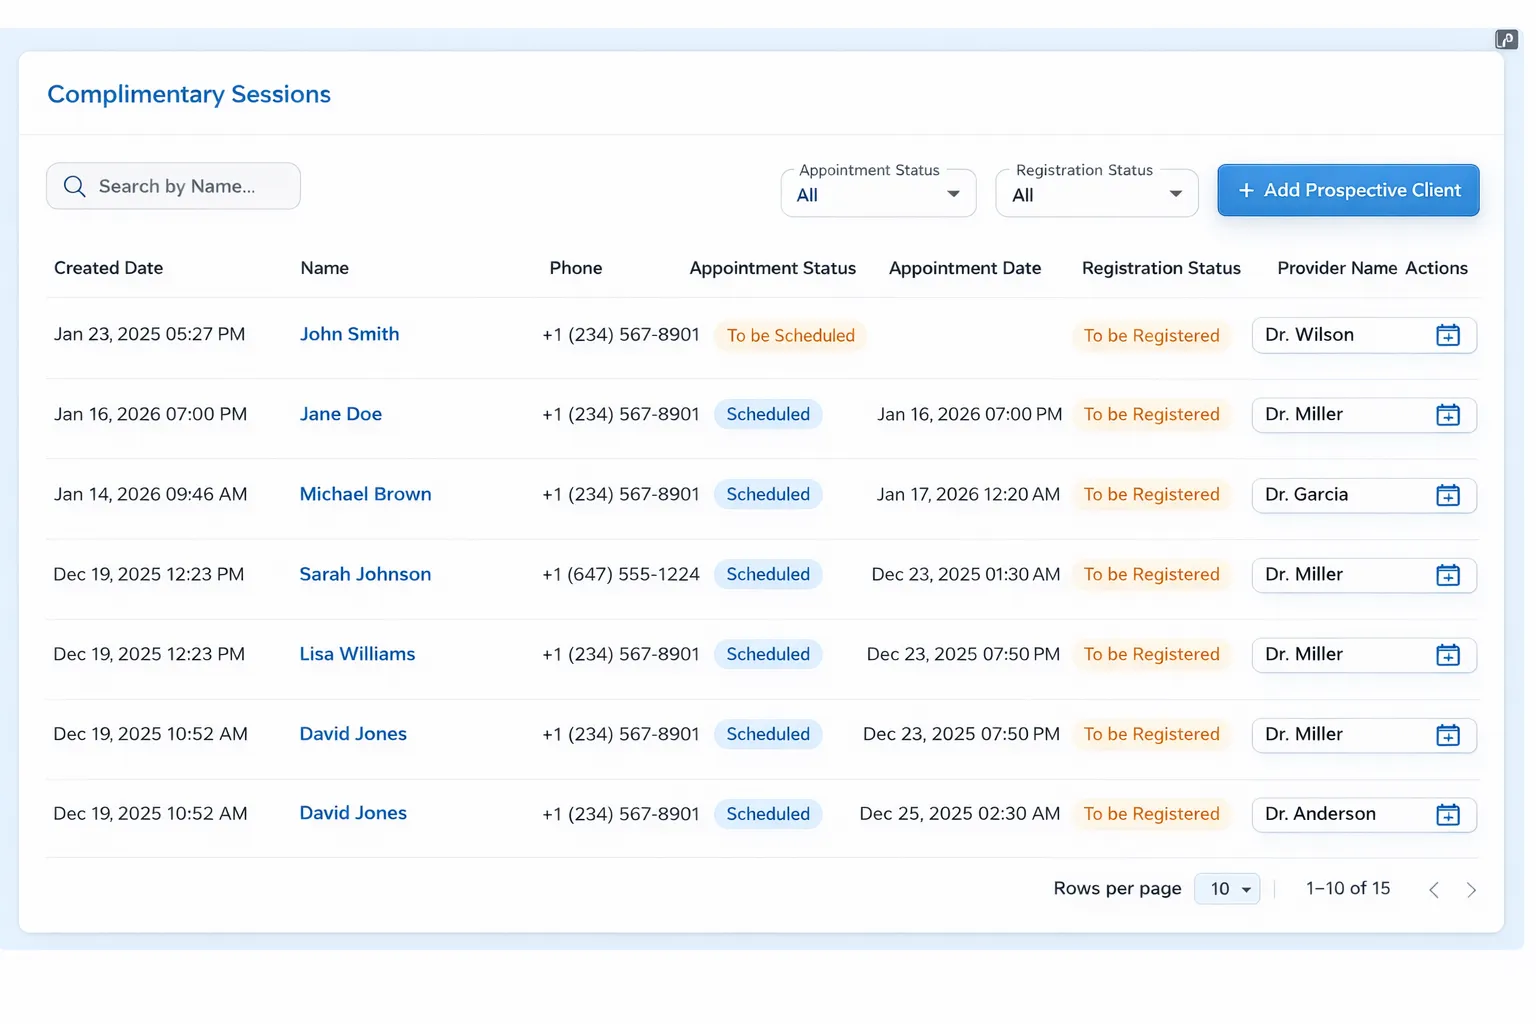This screenshot has height=1024, width=1536.
Task: Click Dr. Anderson provider cell
Action: point(1364,815)
